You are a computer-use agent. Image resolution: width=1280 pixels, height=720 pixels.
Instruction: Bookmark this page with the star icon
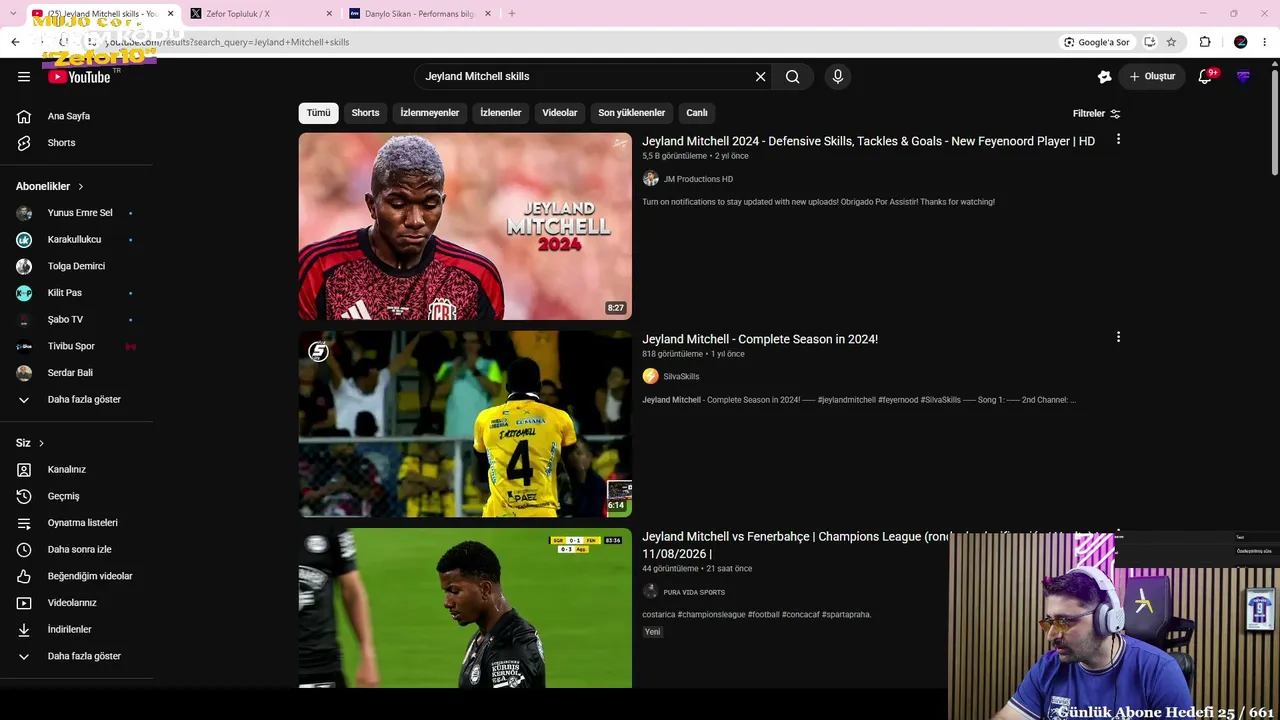(x=1171, y=42)
